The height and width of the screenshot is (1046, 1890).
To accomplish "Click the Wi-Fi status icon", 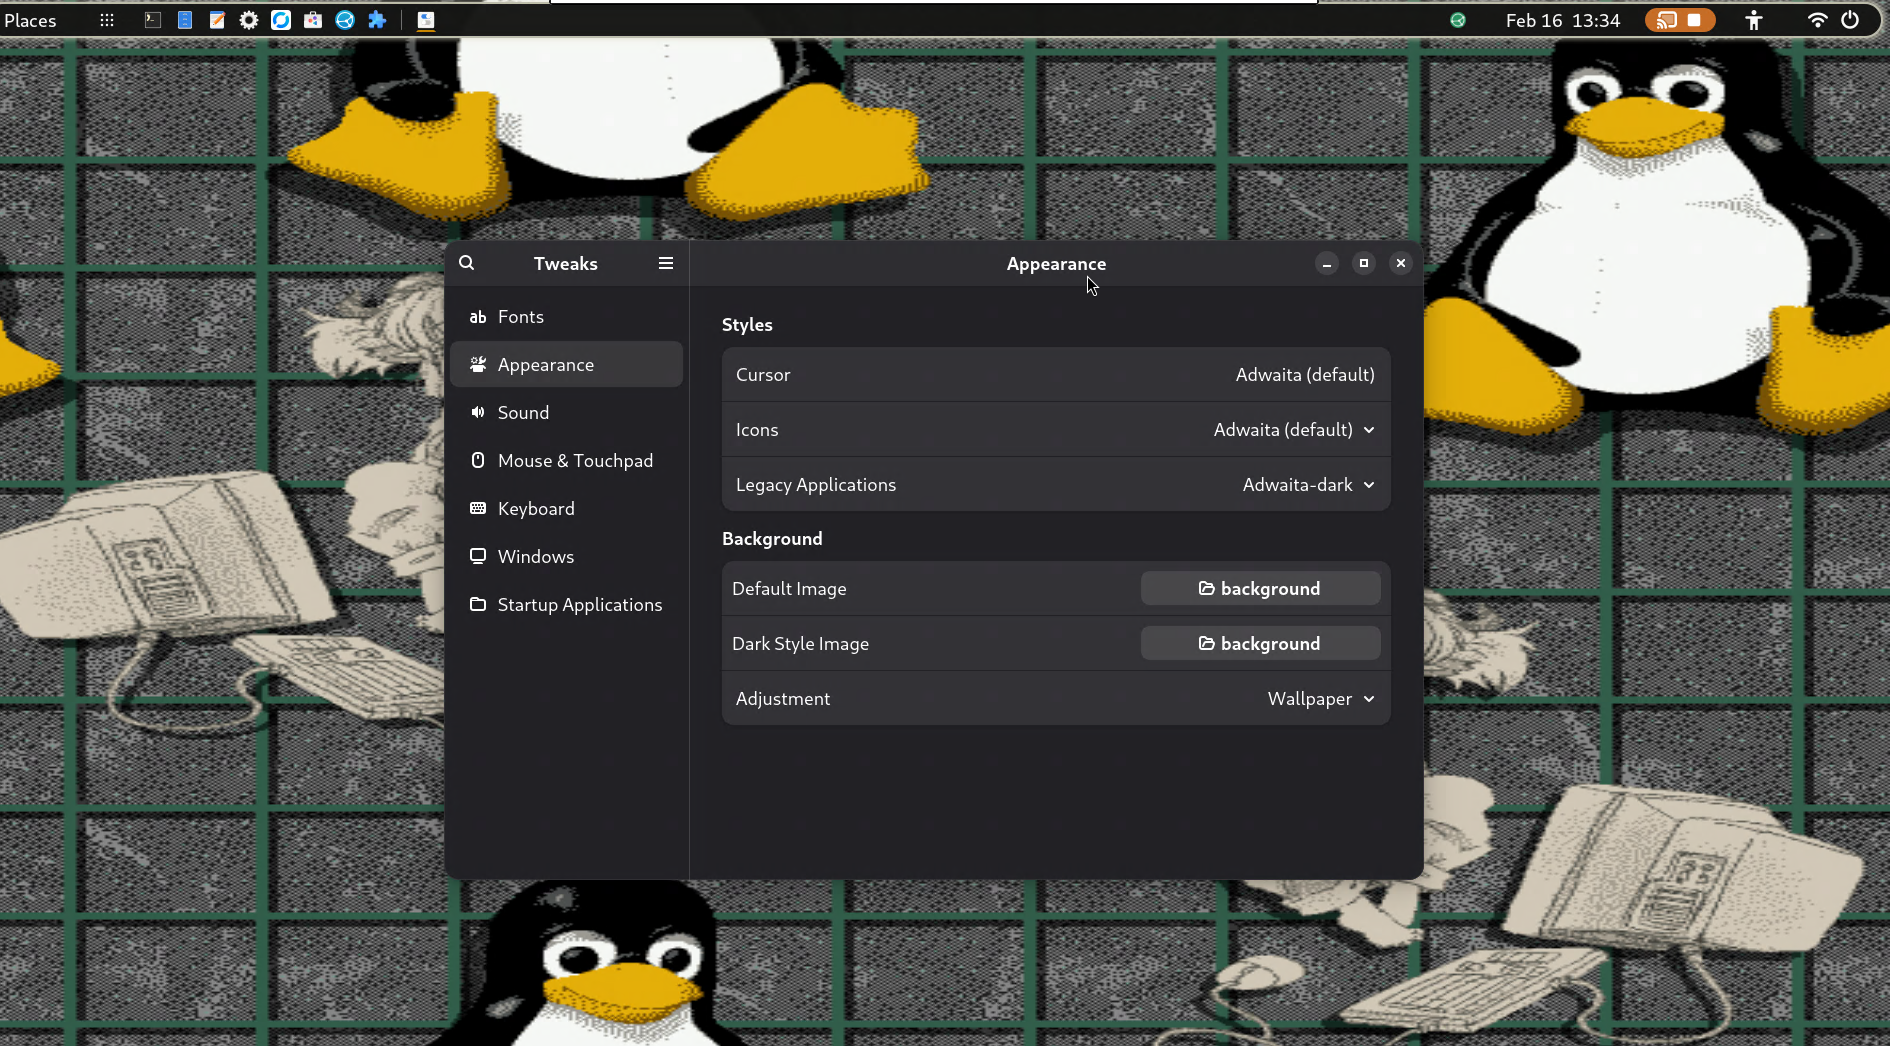I will pos(1818,20).
